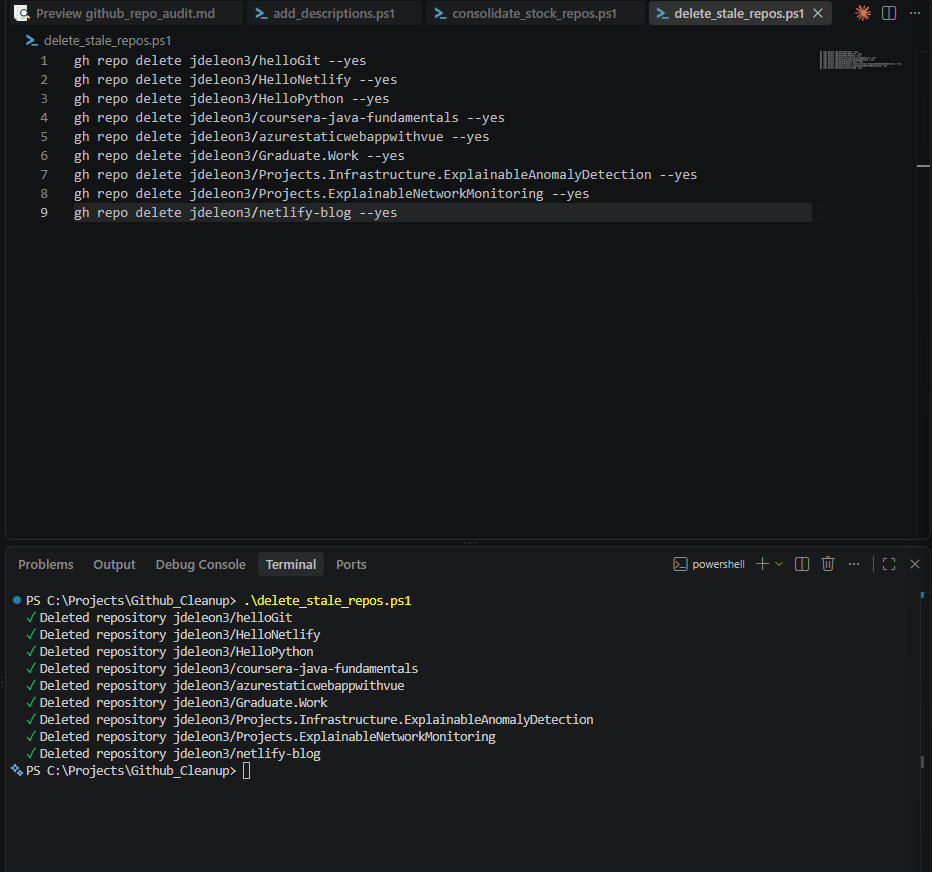This screenshot has height=872, width=932.
Task: Click the helloGit delete command in editor
Action: coord(220,61)
